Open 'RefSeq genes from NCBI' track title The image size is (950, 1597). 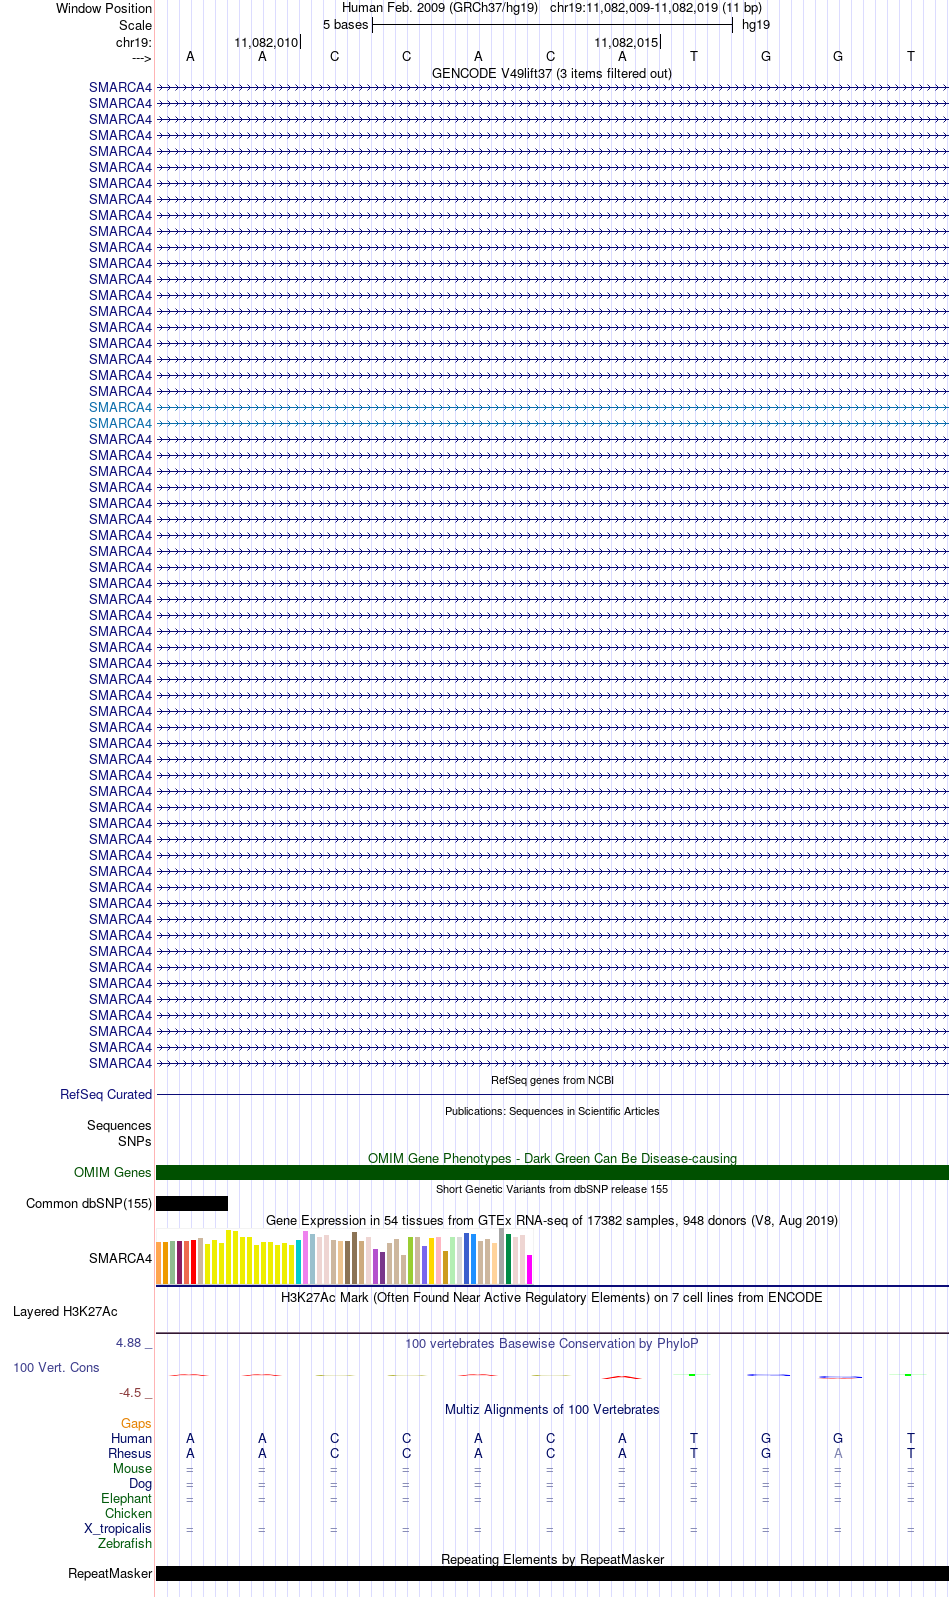click(552, 1080)
